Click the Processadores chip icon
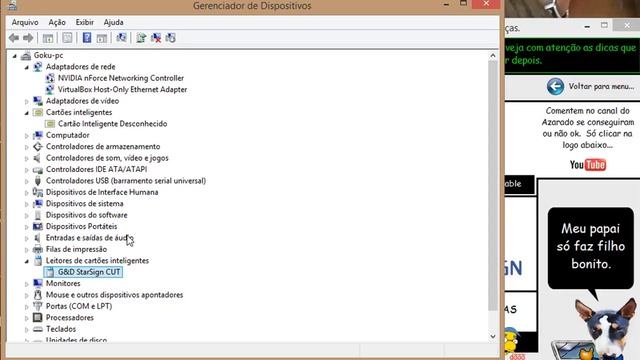Screen dimensions: 640x360 (38, 318)
